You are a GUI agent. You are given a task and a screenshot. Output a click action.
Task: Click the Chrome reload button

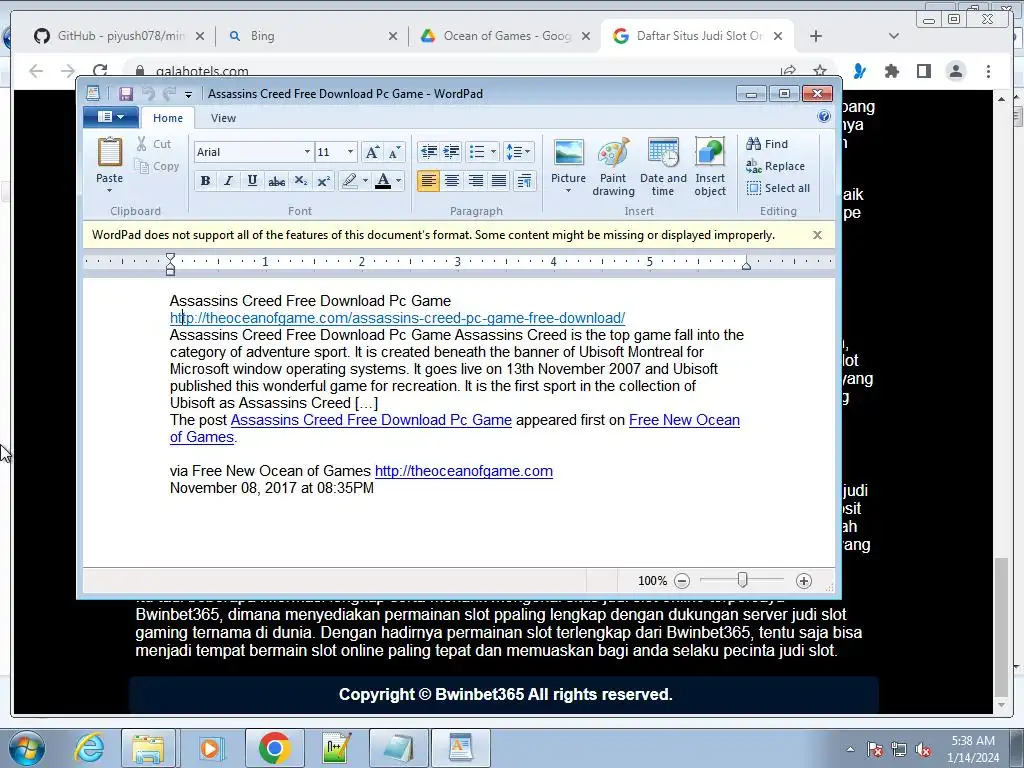(100, 71)
